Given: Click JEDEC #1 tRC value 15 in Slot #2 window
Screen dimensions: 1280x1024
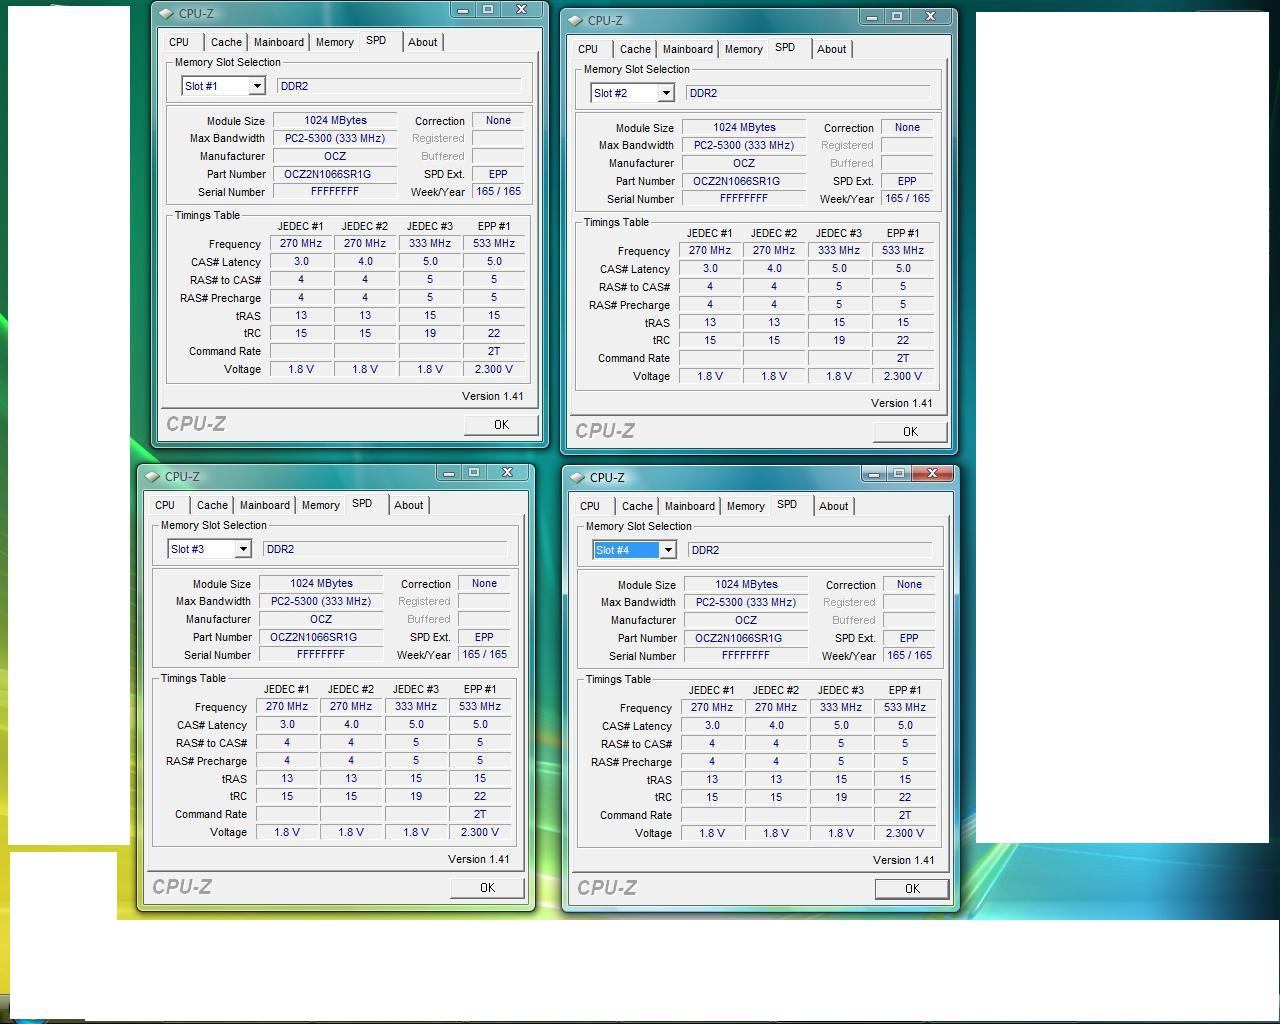Looking at the screenshot, I should [710, 340].
